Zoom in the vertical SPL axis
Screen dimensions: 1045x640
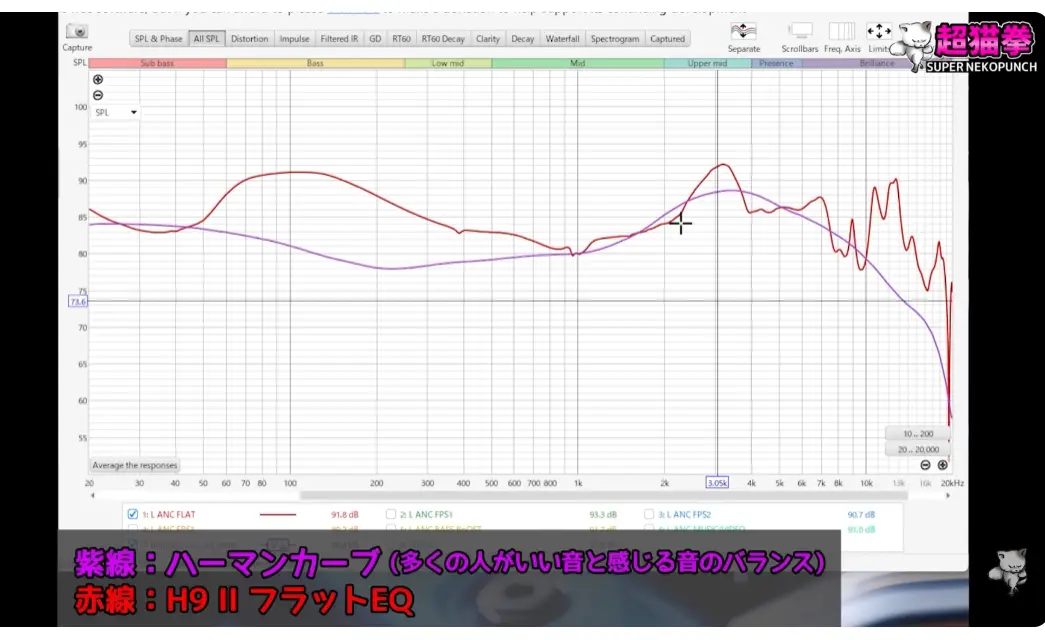(98, 80)
